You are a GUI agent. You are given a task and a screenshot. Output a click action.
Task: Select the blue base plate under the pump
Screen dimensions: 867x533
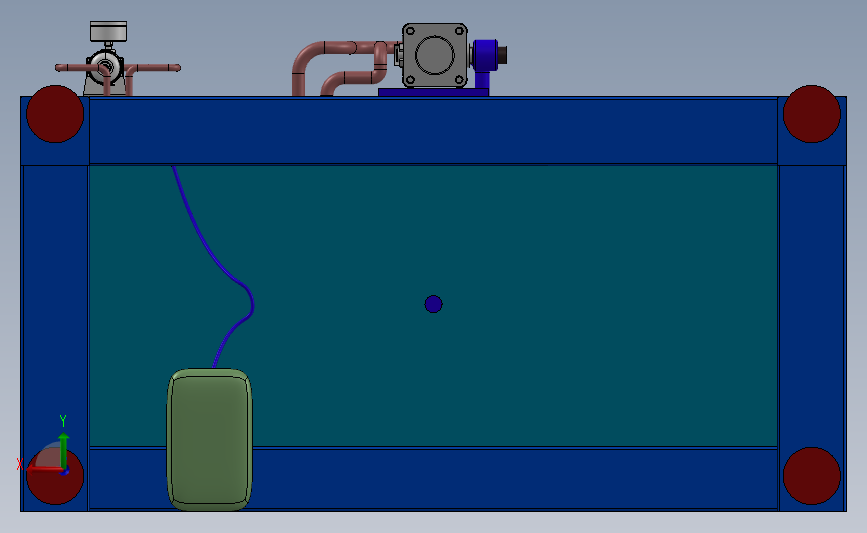434,92
